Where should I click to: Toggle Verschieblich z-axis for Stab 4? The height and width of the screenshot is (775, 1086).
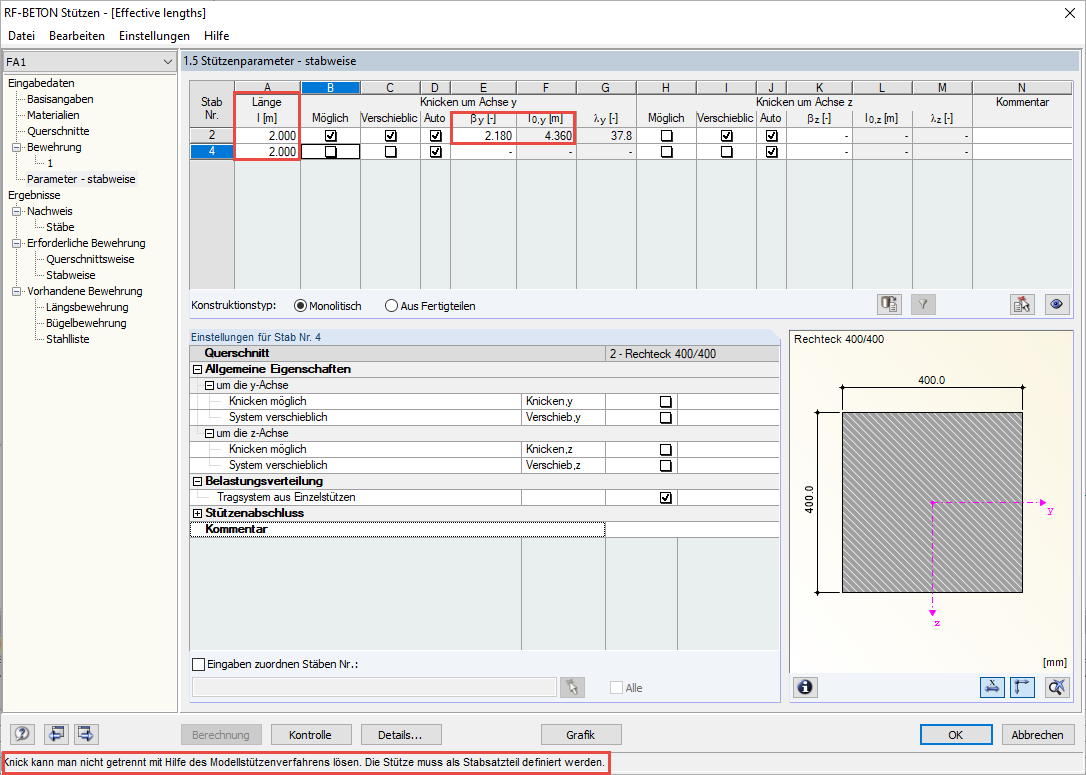[x=727, y=152]
